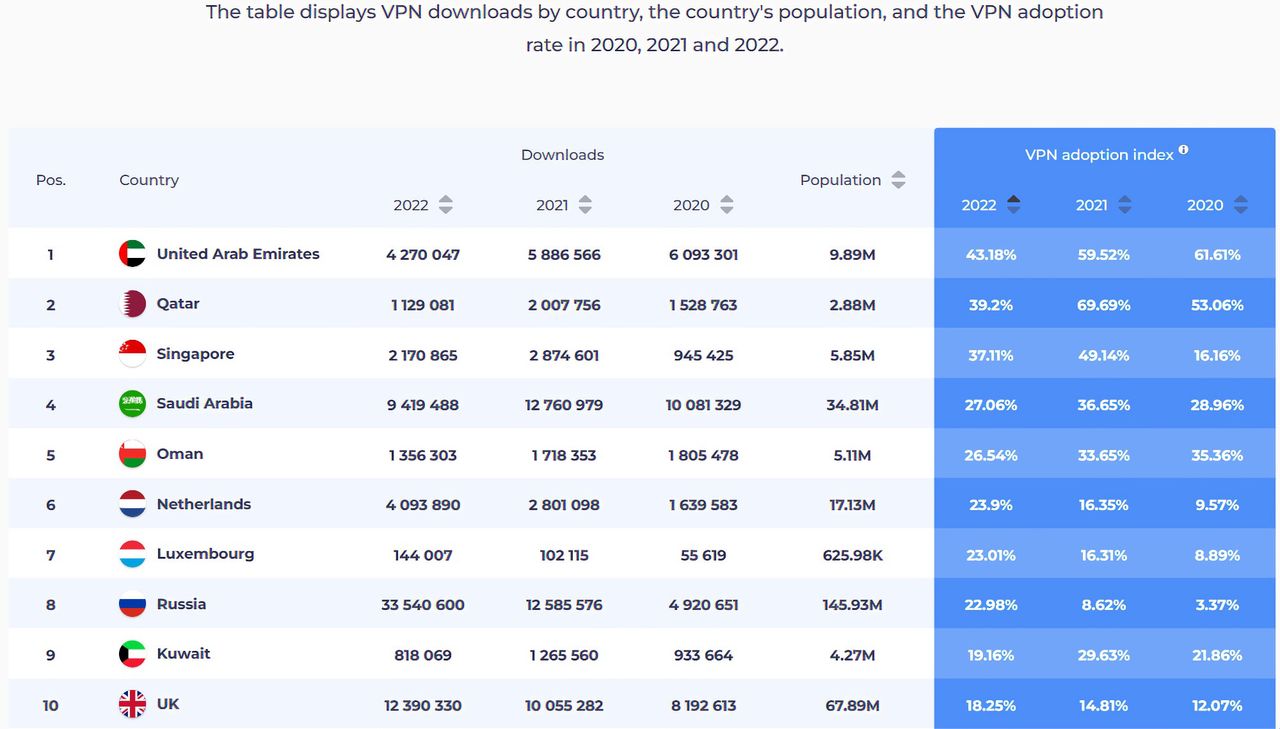Image resolution: width=1280 pixels, height=729 pixels.
Task: Sort by 2021 VPN adoption index
Action: 1125,205
